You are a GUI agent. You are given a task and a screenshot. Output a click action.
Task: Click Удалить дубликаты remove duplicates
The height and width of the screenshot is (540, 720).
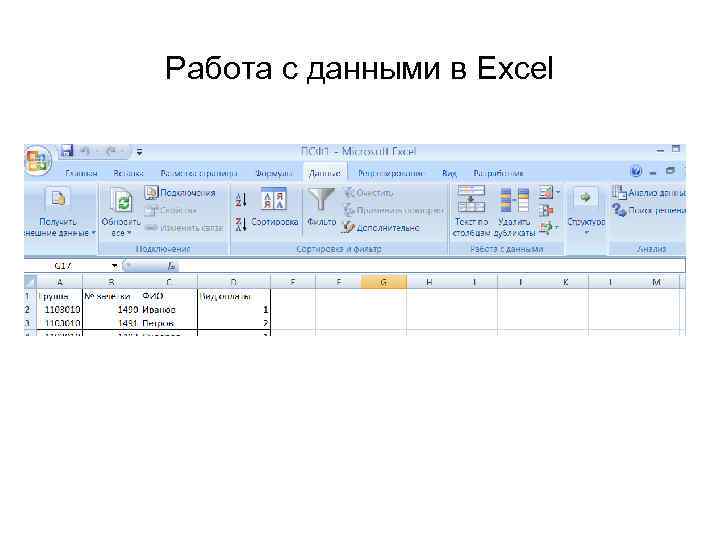click(514, 211)
